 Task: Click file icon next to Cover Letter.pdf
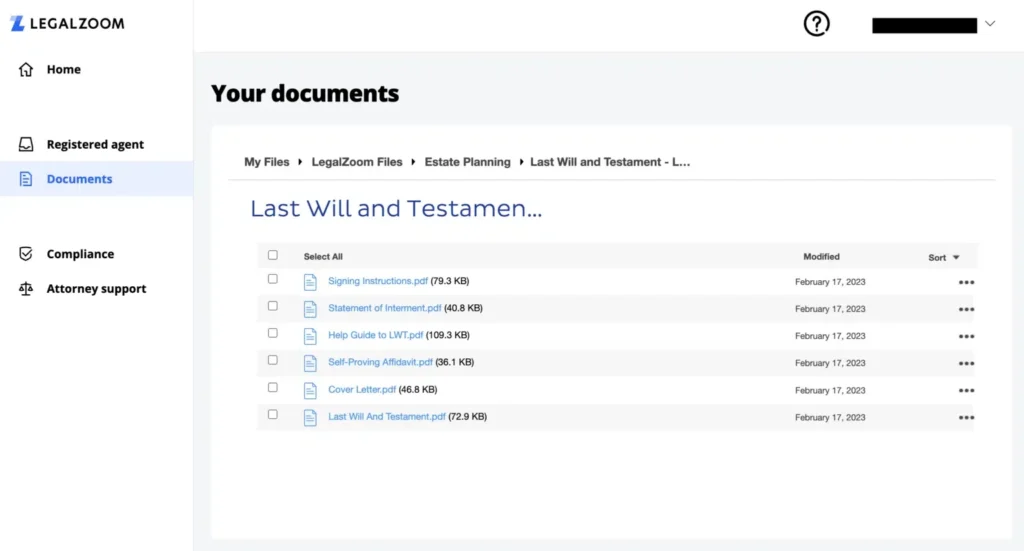click(310, 390)
